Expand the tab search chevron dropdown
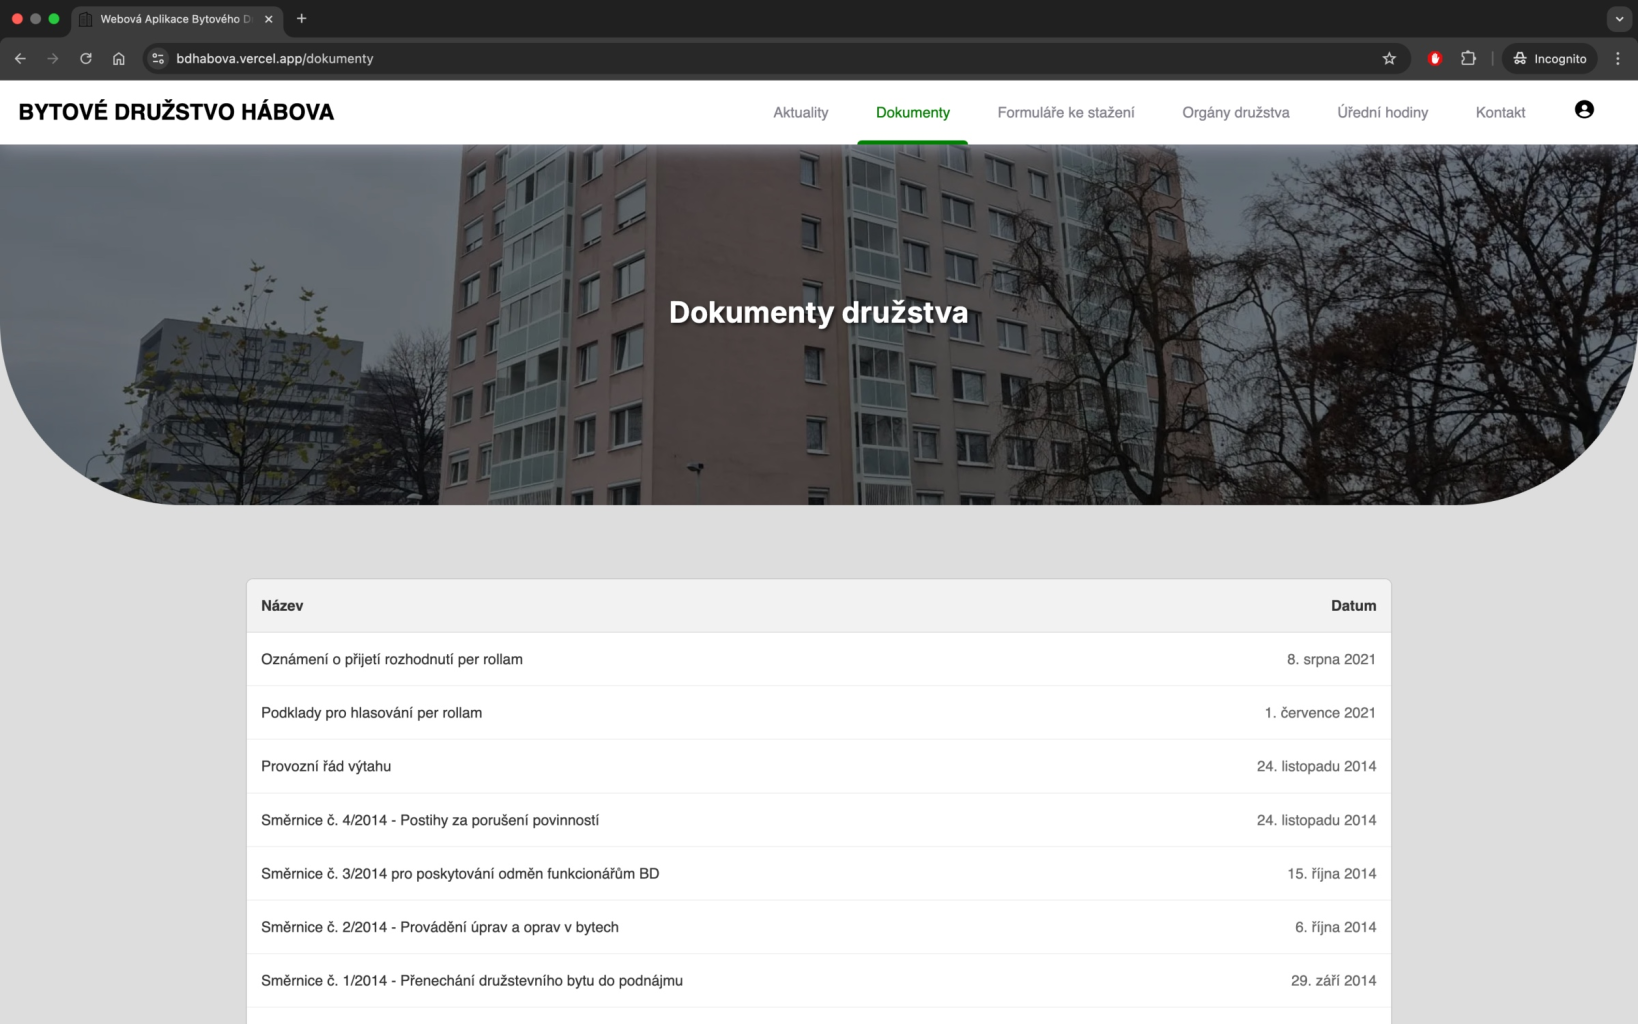The width and height of the screenshot is (1638, 1024). [x=1619, y=19]
